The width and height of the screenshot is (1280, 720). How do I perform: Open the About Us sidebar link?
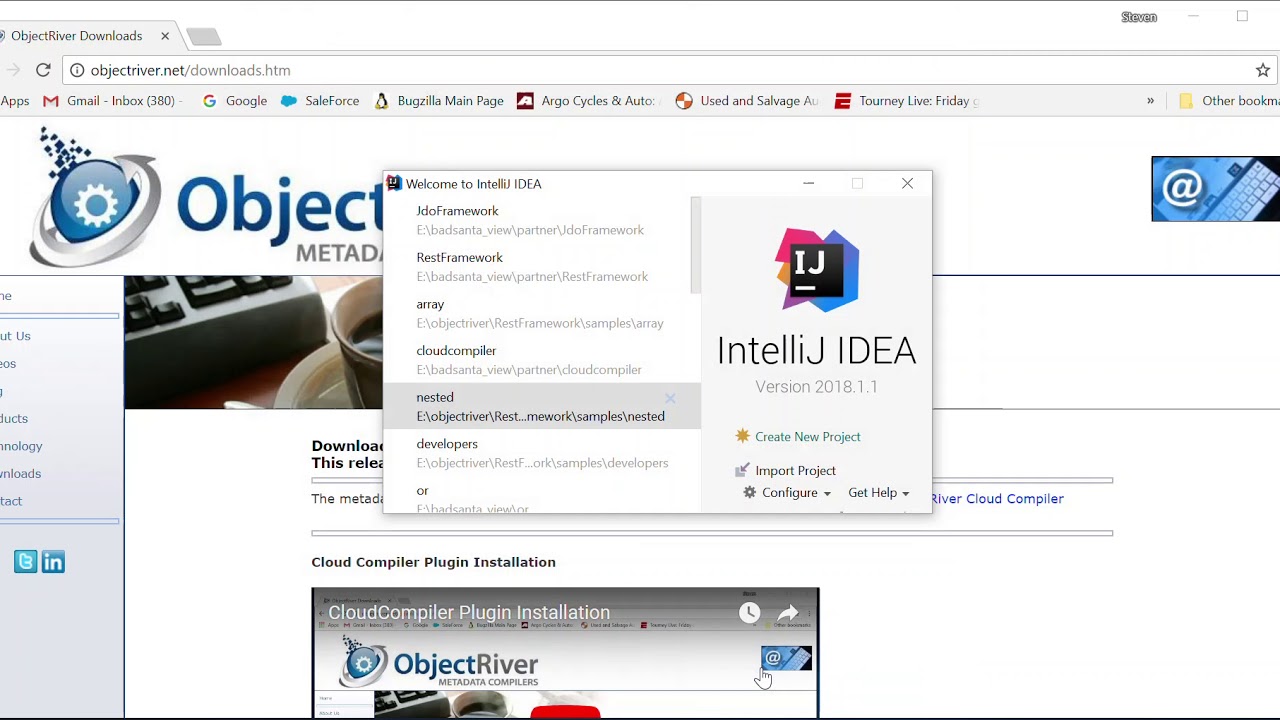tap(15, 336)
